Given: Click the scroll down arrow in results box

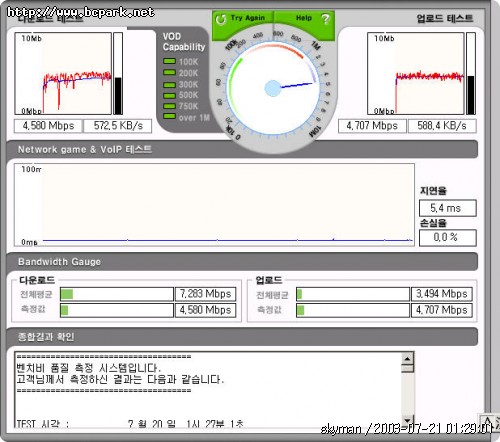Looking at the screenshot, I should (x=408, y=419).
